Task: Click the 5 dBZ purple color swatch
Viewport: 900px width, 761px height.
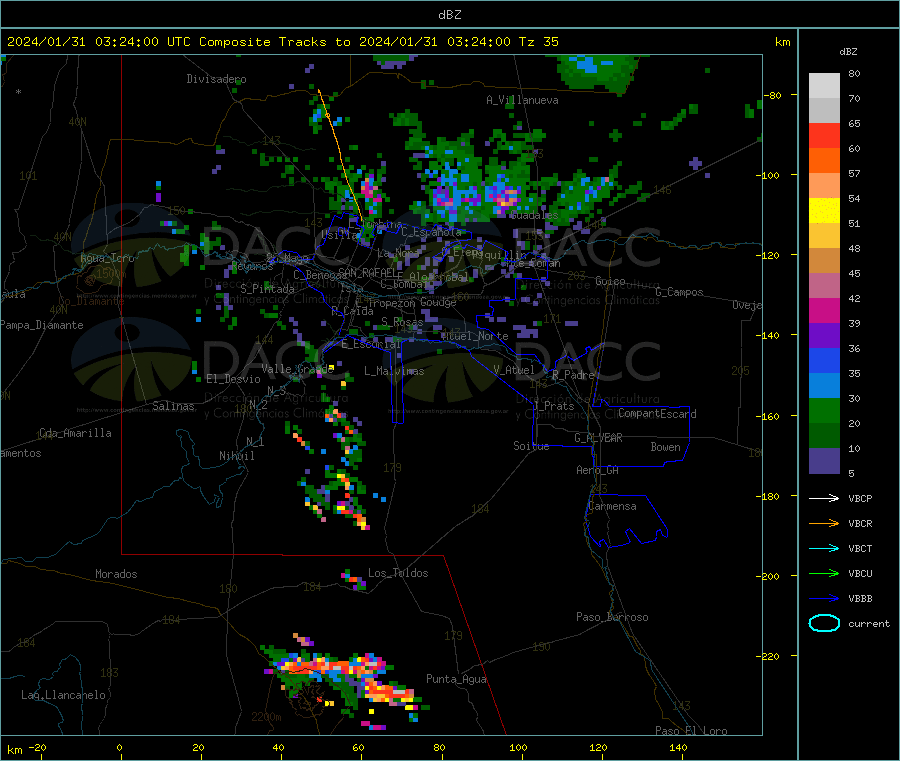Action: (824, 461)
